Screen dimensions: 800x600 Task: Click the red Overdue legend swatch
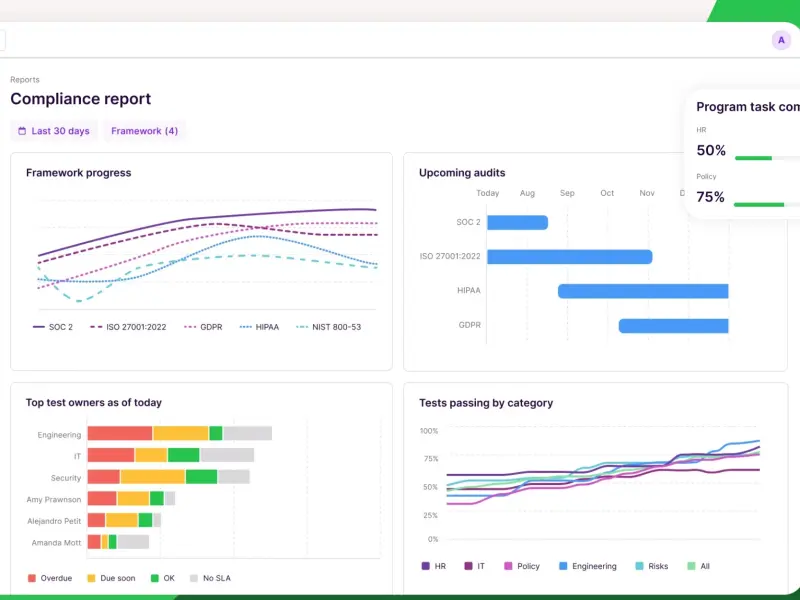(x=32, y=578)
